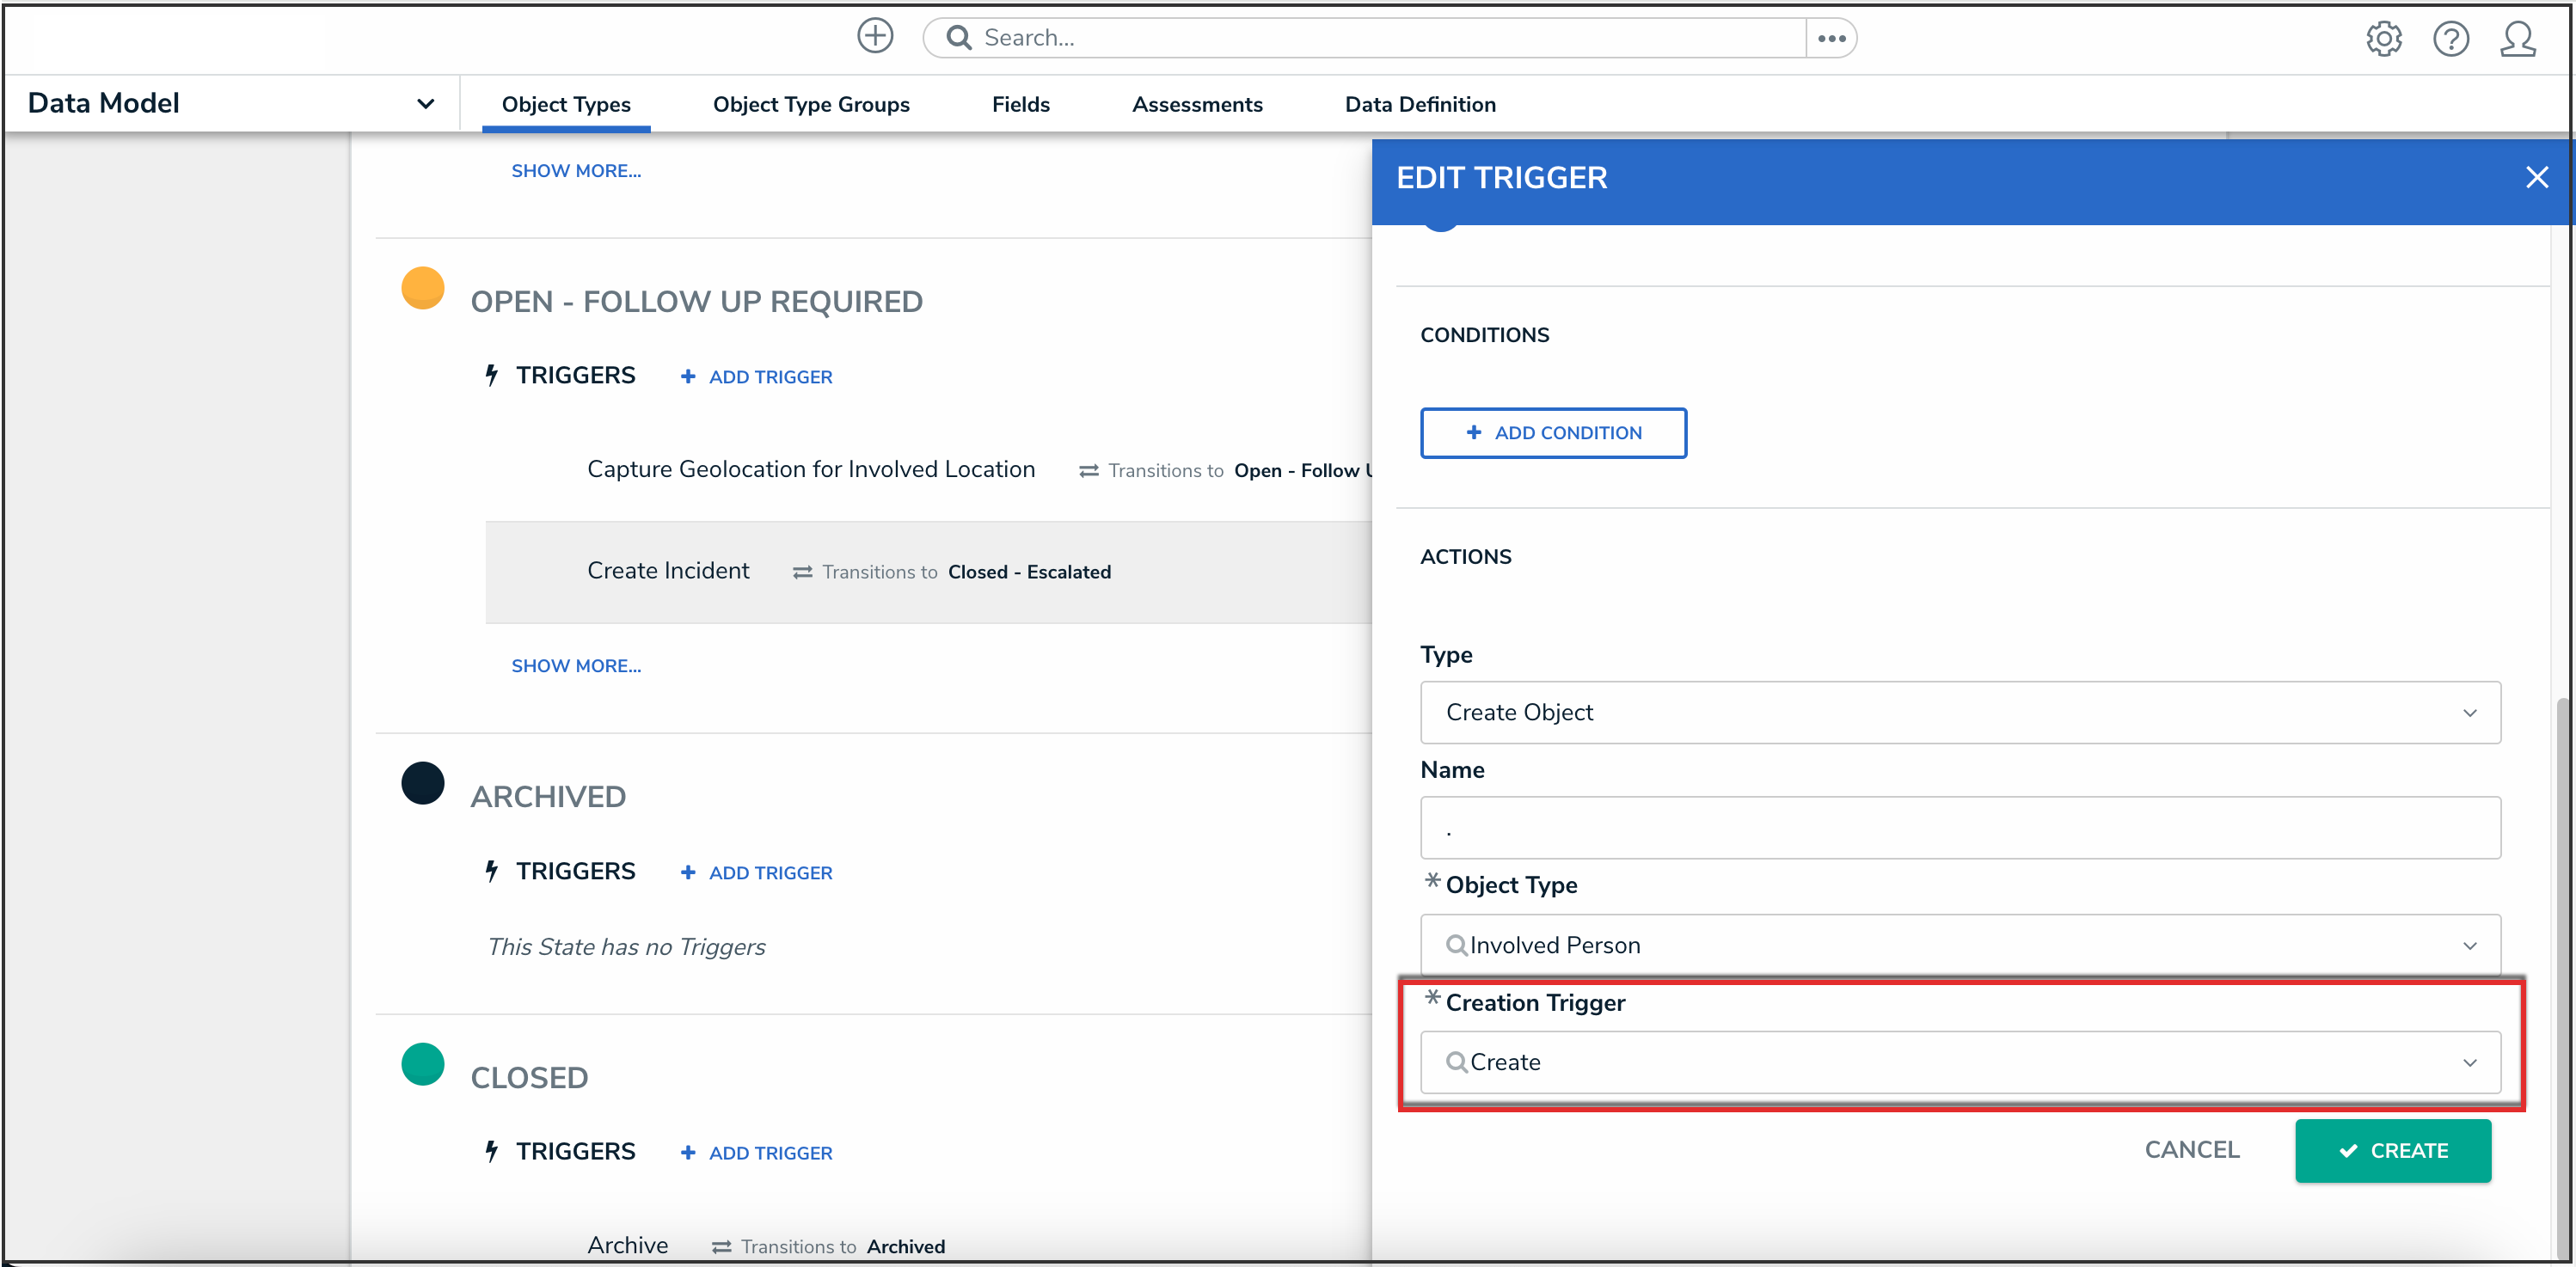Screen dimensions: 2576x1267
Task: Open the Type Create Object dropdown
Action: [x=1959, y=713]
